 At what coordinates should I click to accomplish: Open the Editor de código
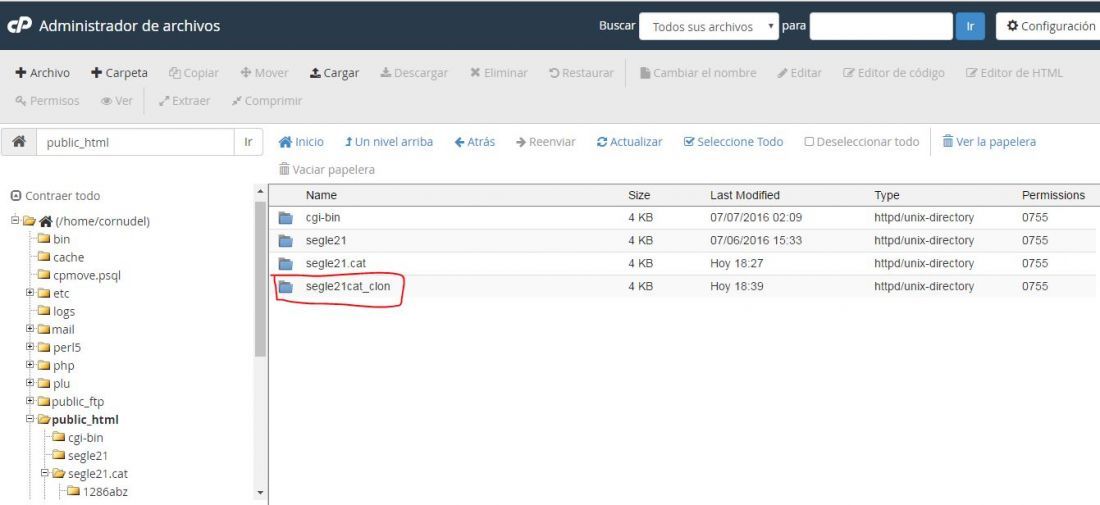click(x=893, y=73)
